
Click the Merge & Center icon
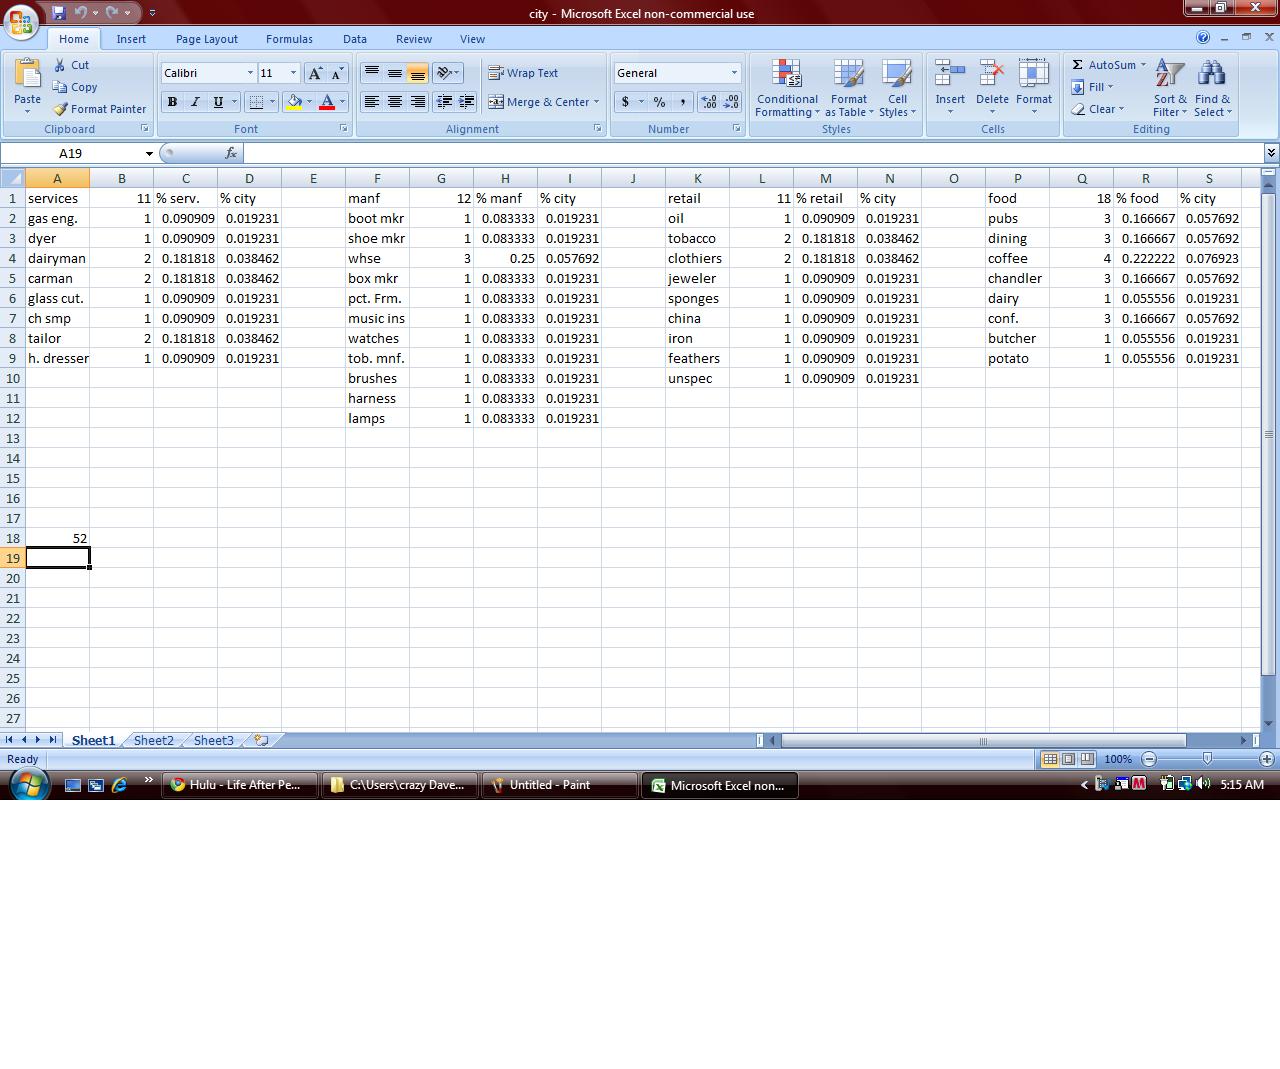496,102
